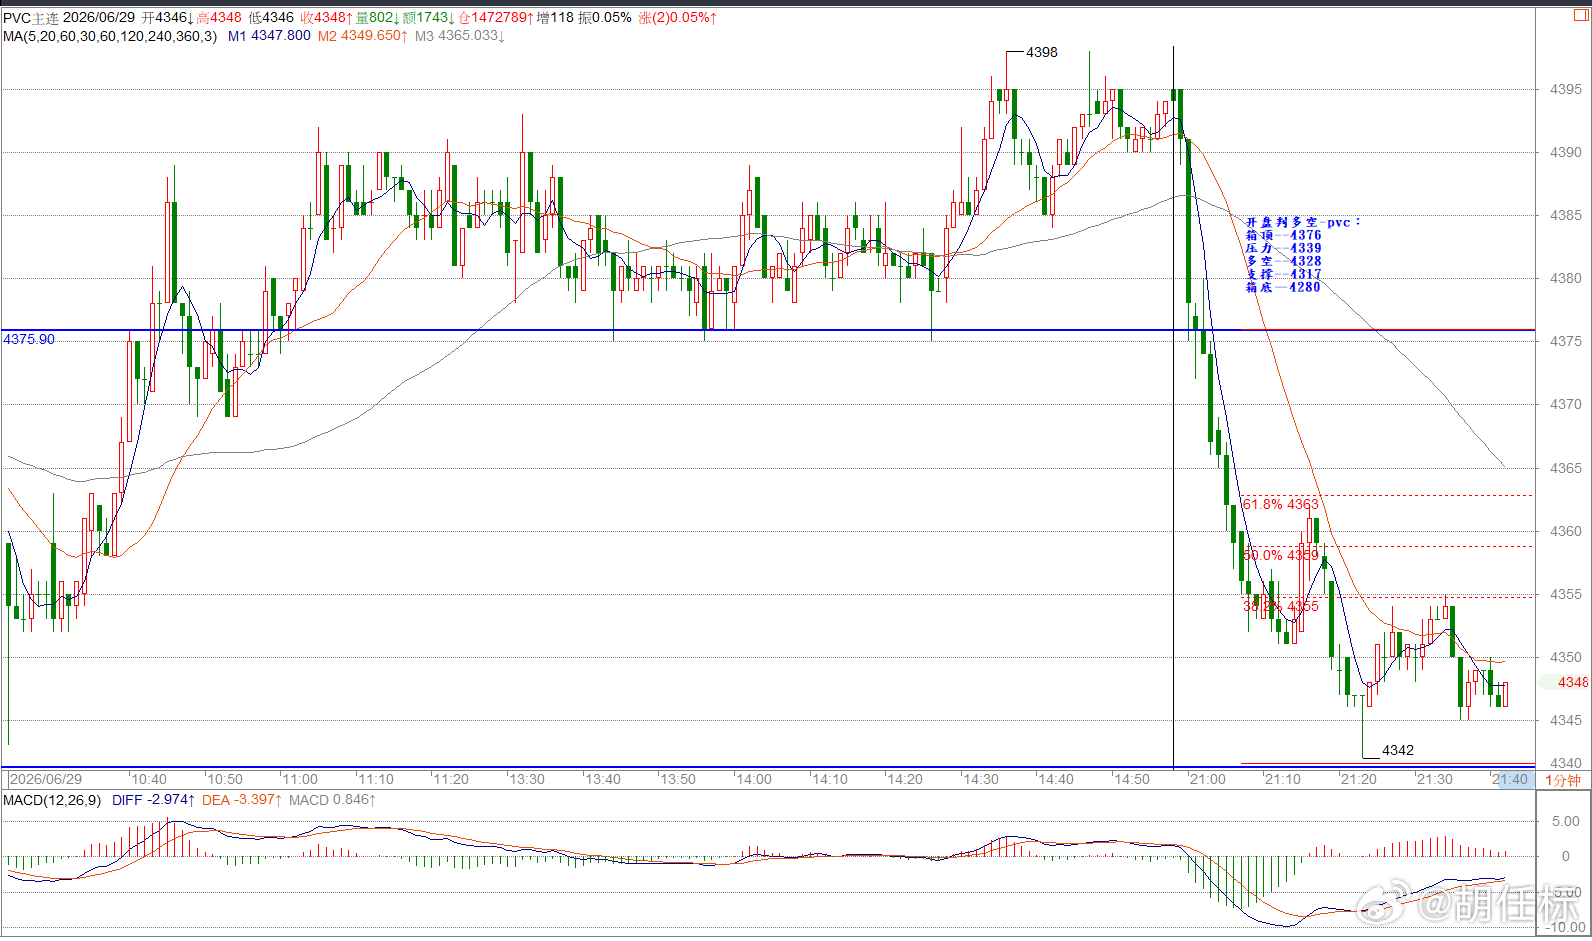The image size is (1592, 941).
Task: Select the 4398 high price marker
Action: [x=1041, y=52]
